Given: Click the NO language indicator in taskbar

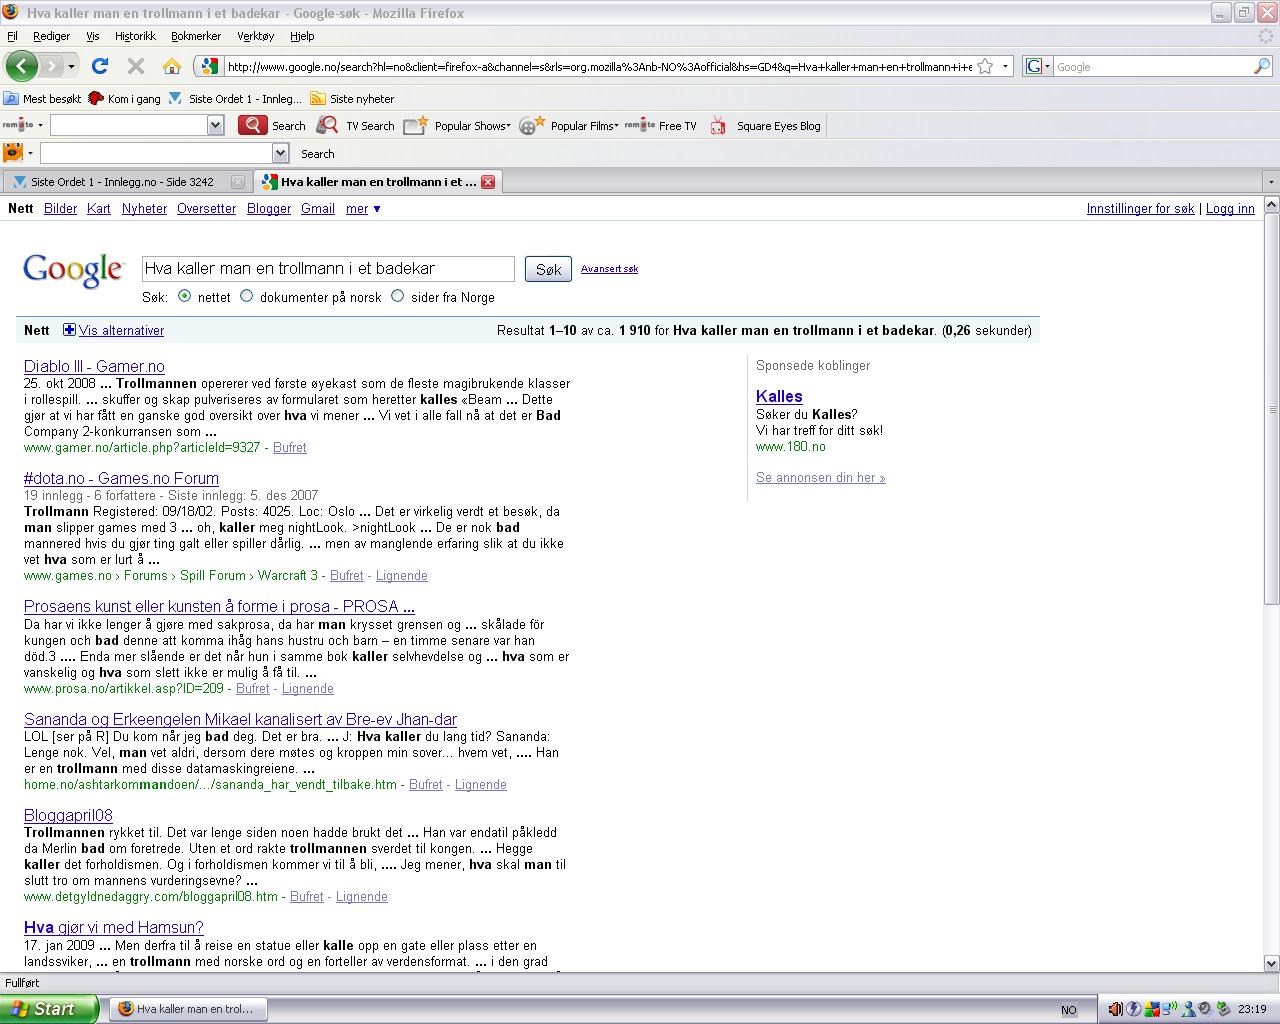Looking at the screenshot, I should click(x=1069, y=1009).
